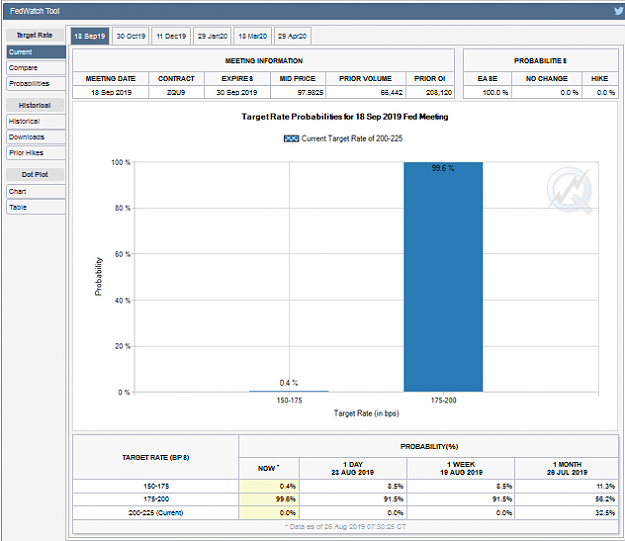
Task: Click the 208,120 prior OI value
Action: 439,92
